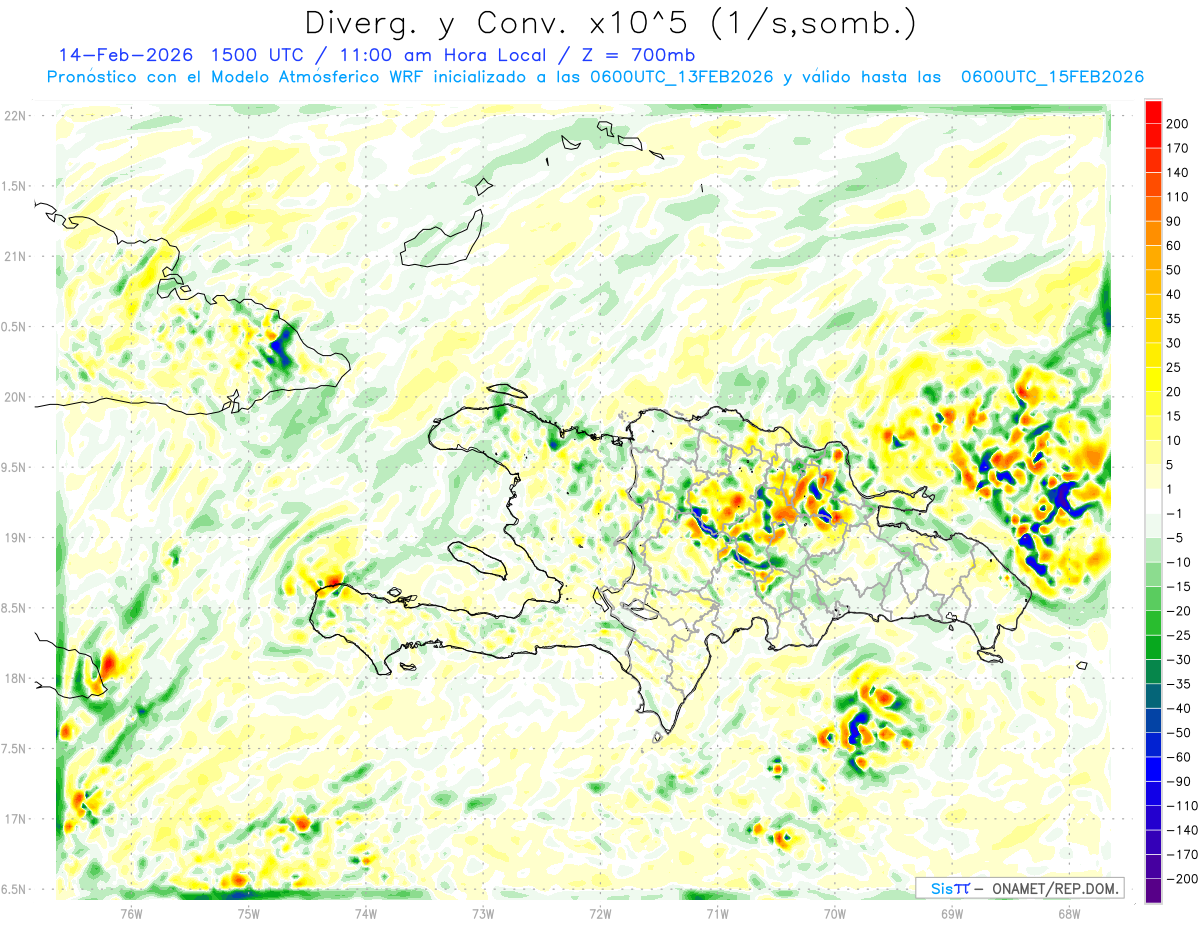Image resolution: width=1200 pixels, height=927 pixels.
Task: Click the "Sis" logo in credit box
Action: point(942,888)
